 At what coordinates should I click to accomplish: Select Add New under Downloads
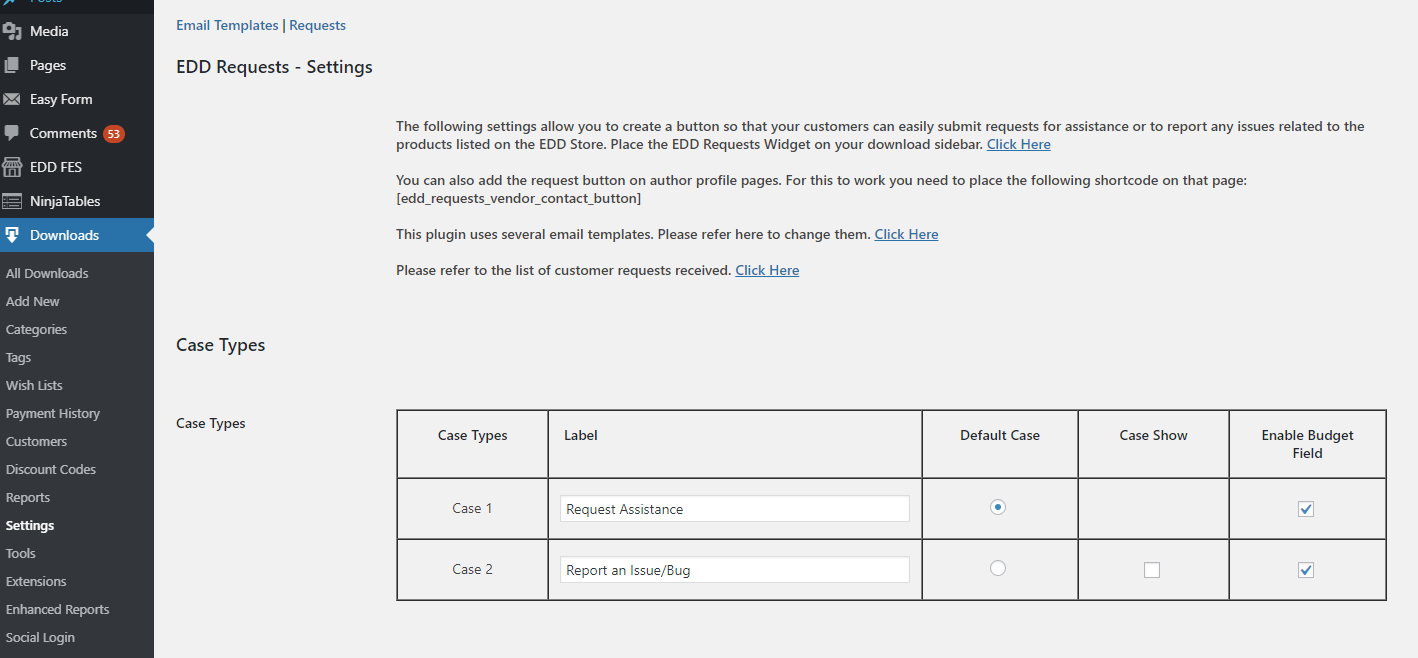[x=33, y=301]
